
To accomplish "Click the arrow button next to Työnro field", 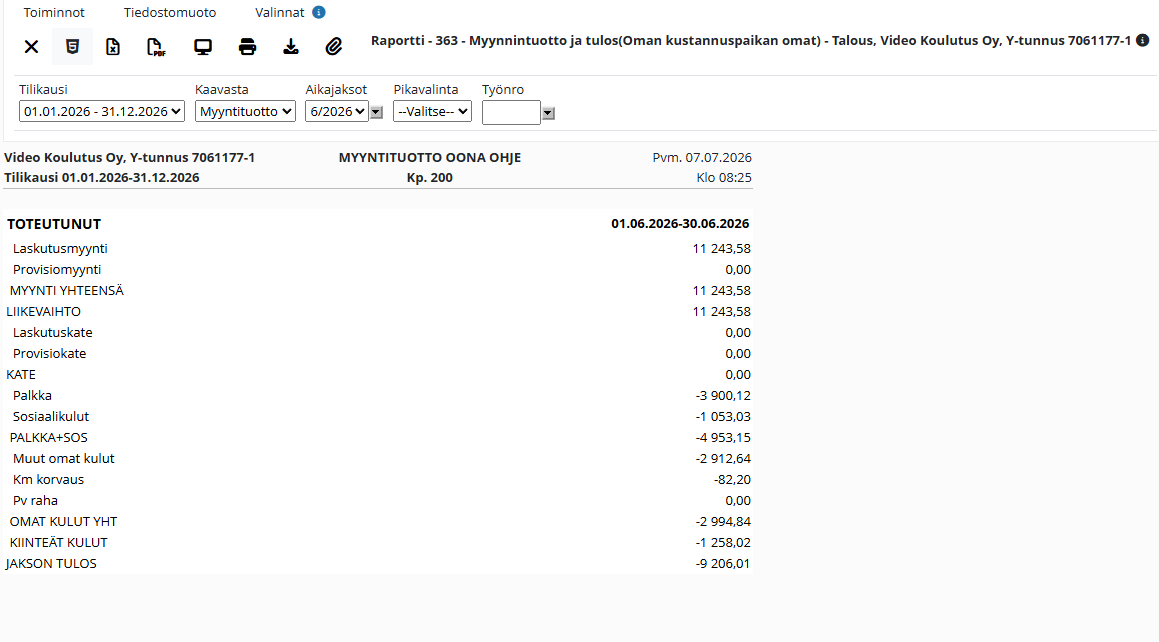I will click(x=548, y=113).
